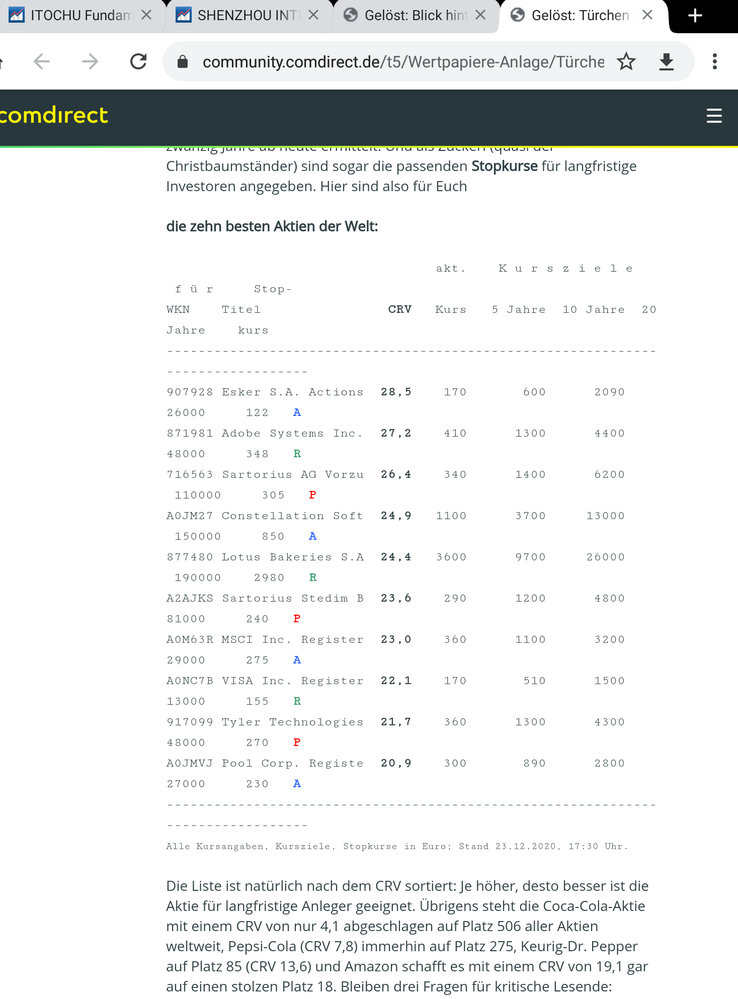
Task: Click the comdirect logo
Action: 54,116
